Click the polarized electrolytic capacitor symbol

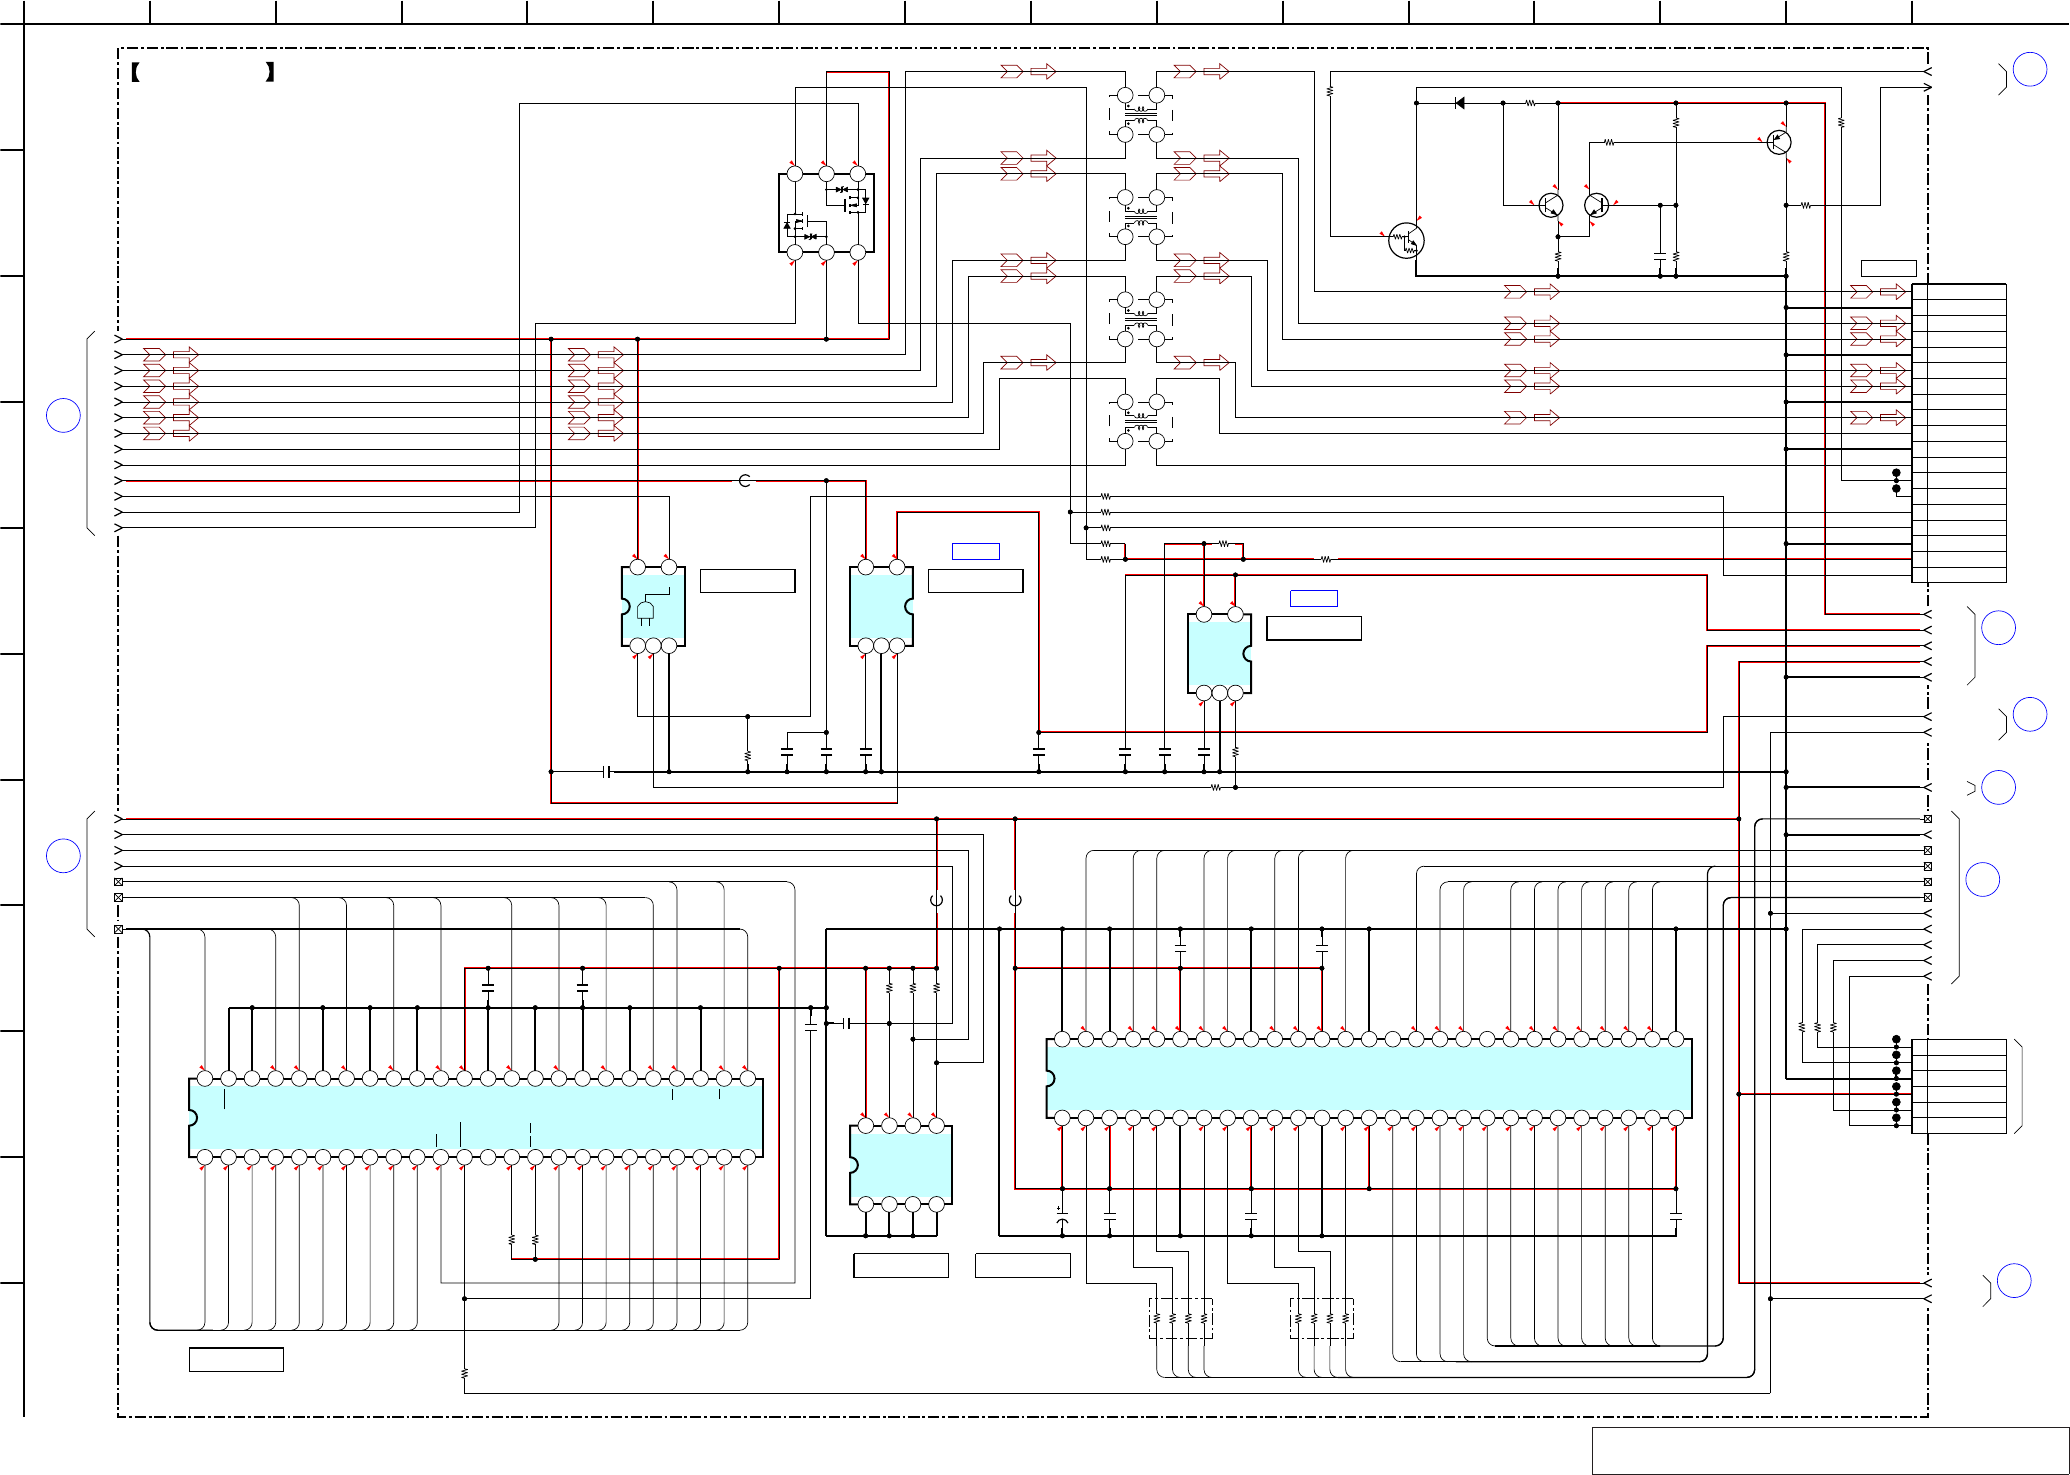1062,1219
